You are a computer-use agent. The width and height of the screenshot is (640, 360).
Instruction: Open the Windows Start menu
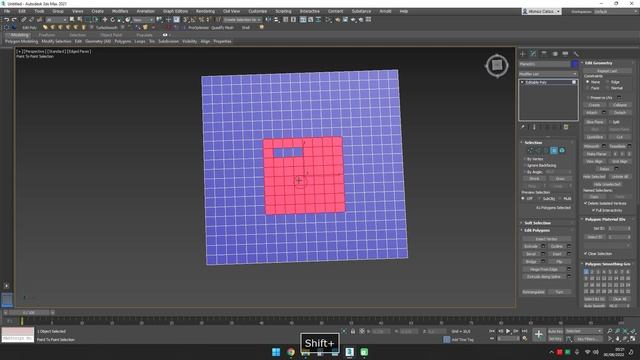coord(276,352)
